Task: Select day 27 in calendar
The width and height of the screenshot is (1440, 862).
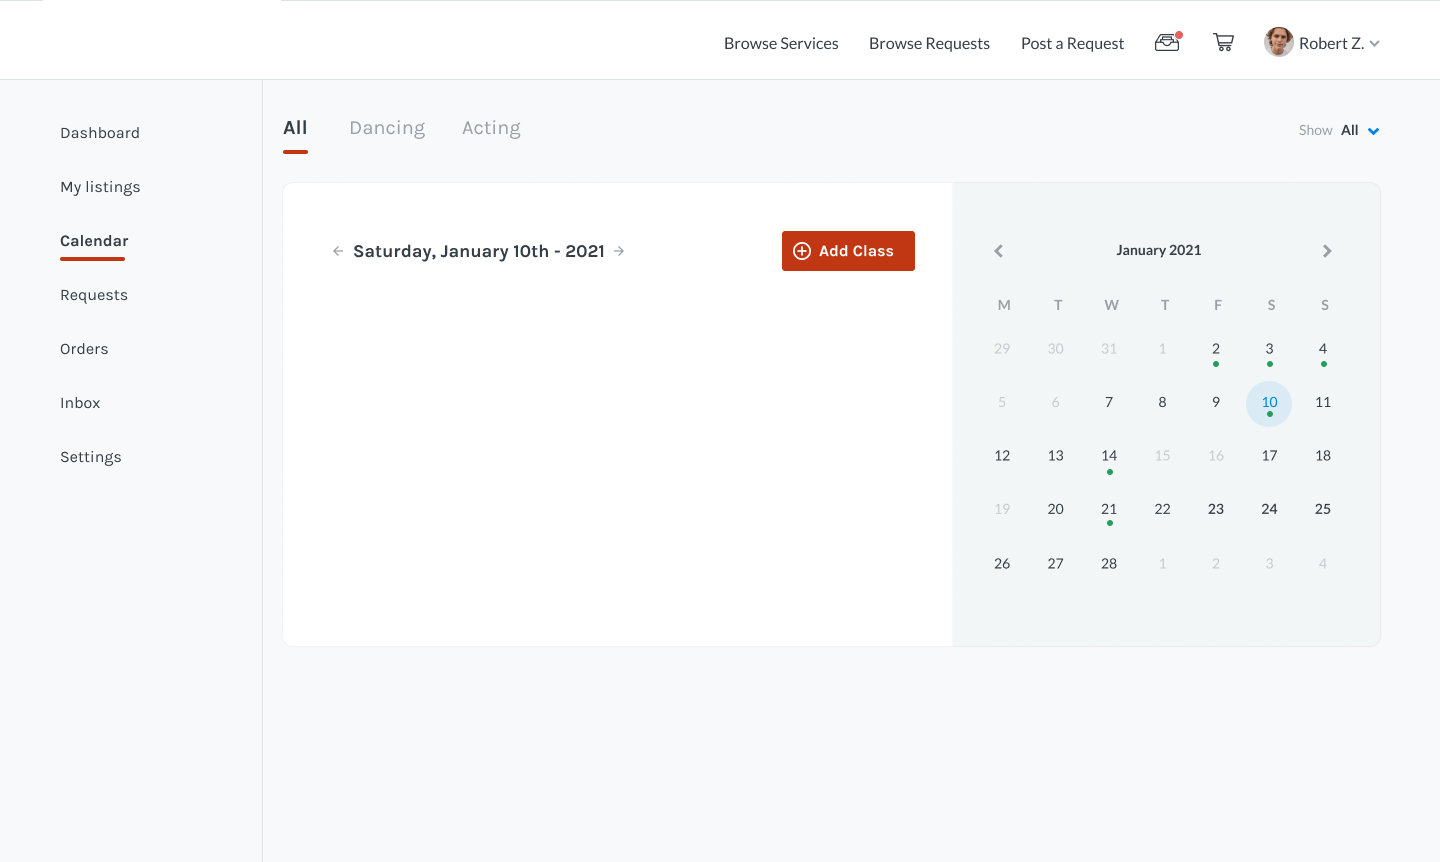Action: tap(1055, 564)
